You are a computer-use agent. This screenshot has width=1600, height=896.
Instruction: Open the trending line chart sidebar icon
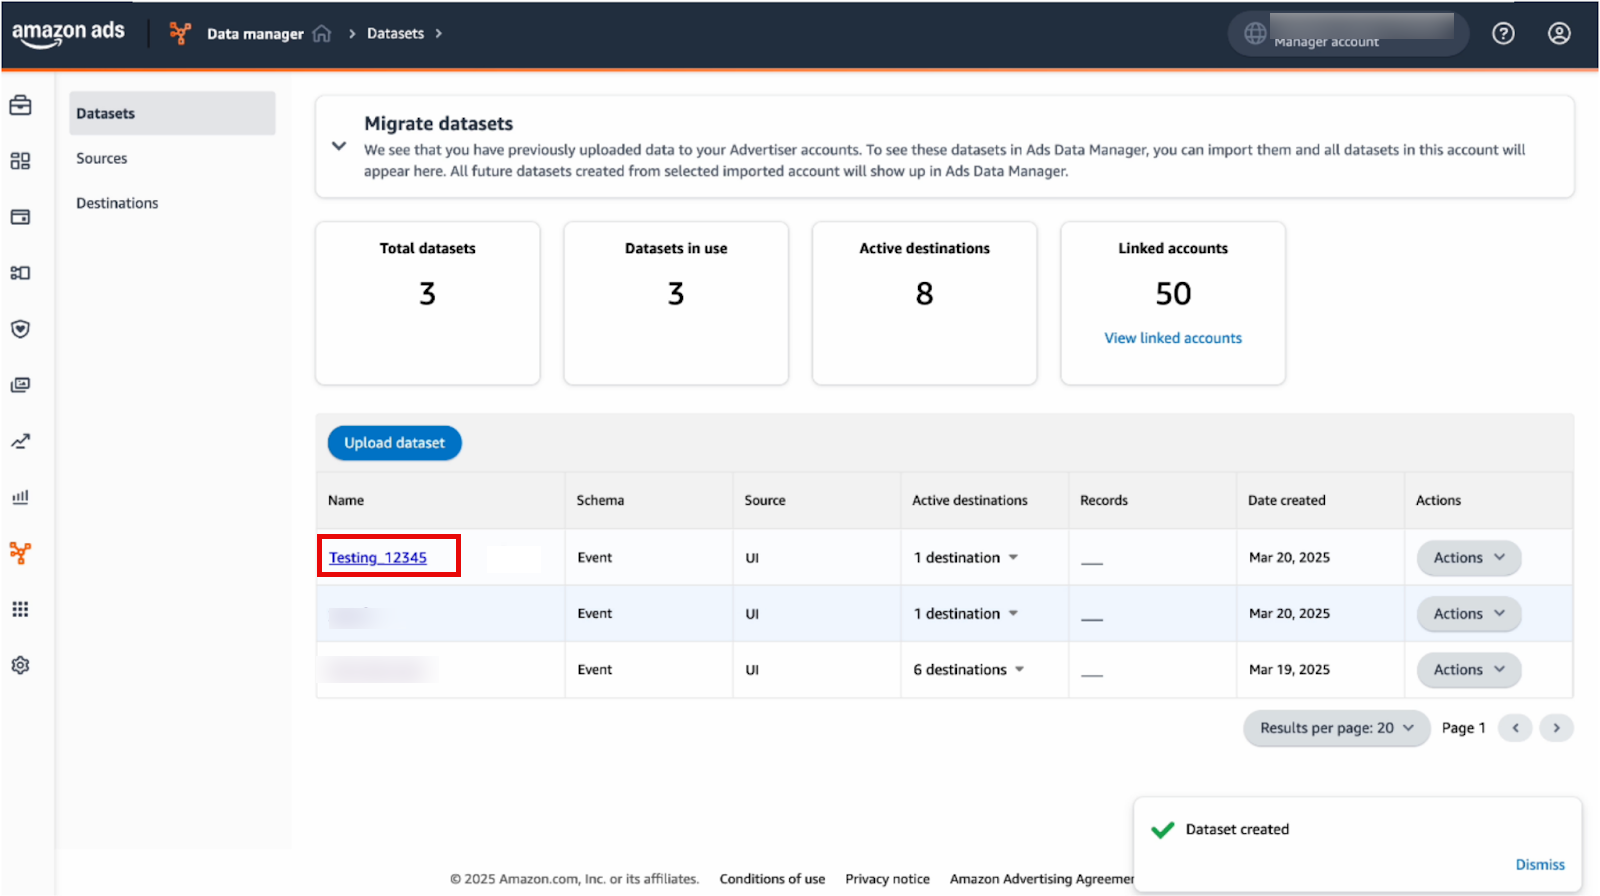pos(20,441)
